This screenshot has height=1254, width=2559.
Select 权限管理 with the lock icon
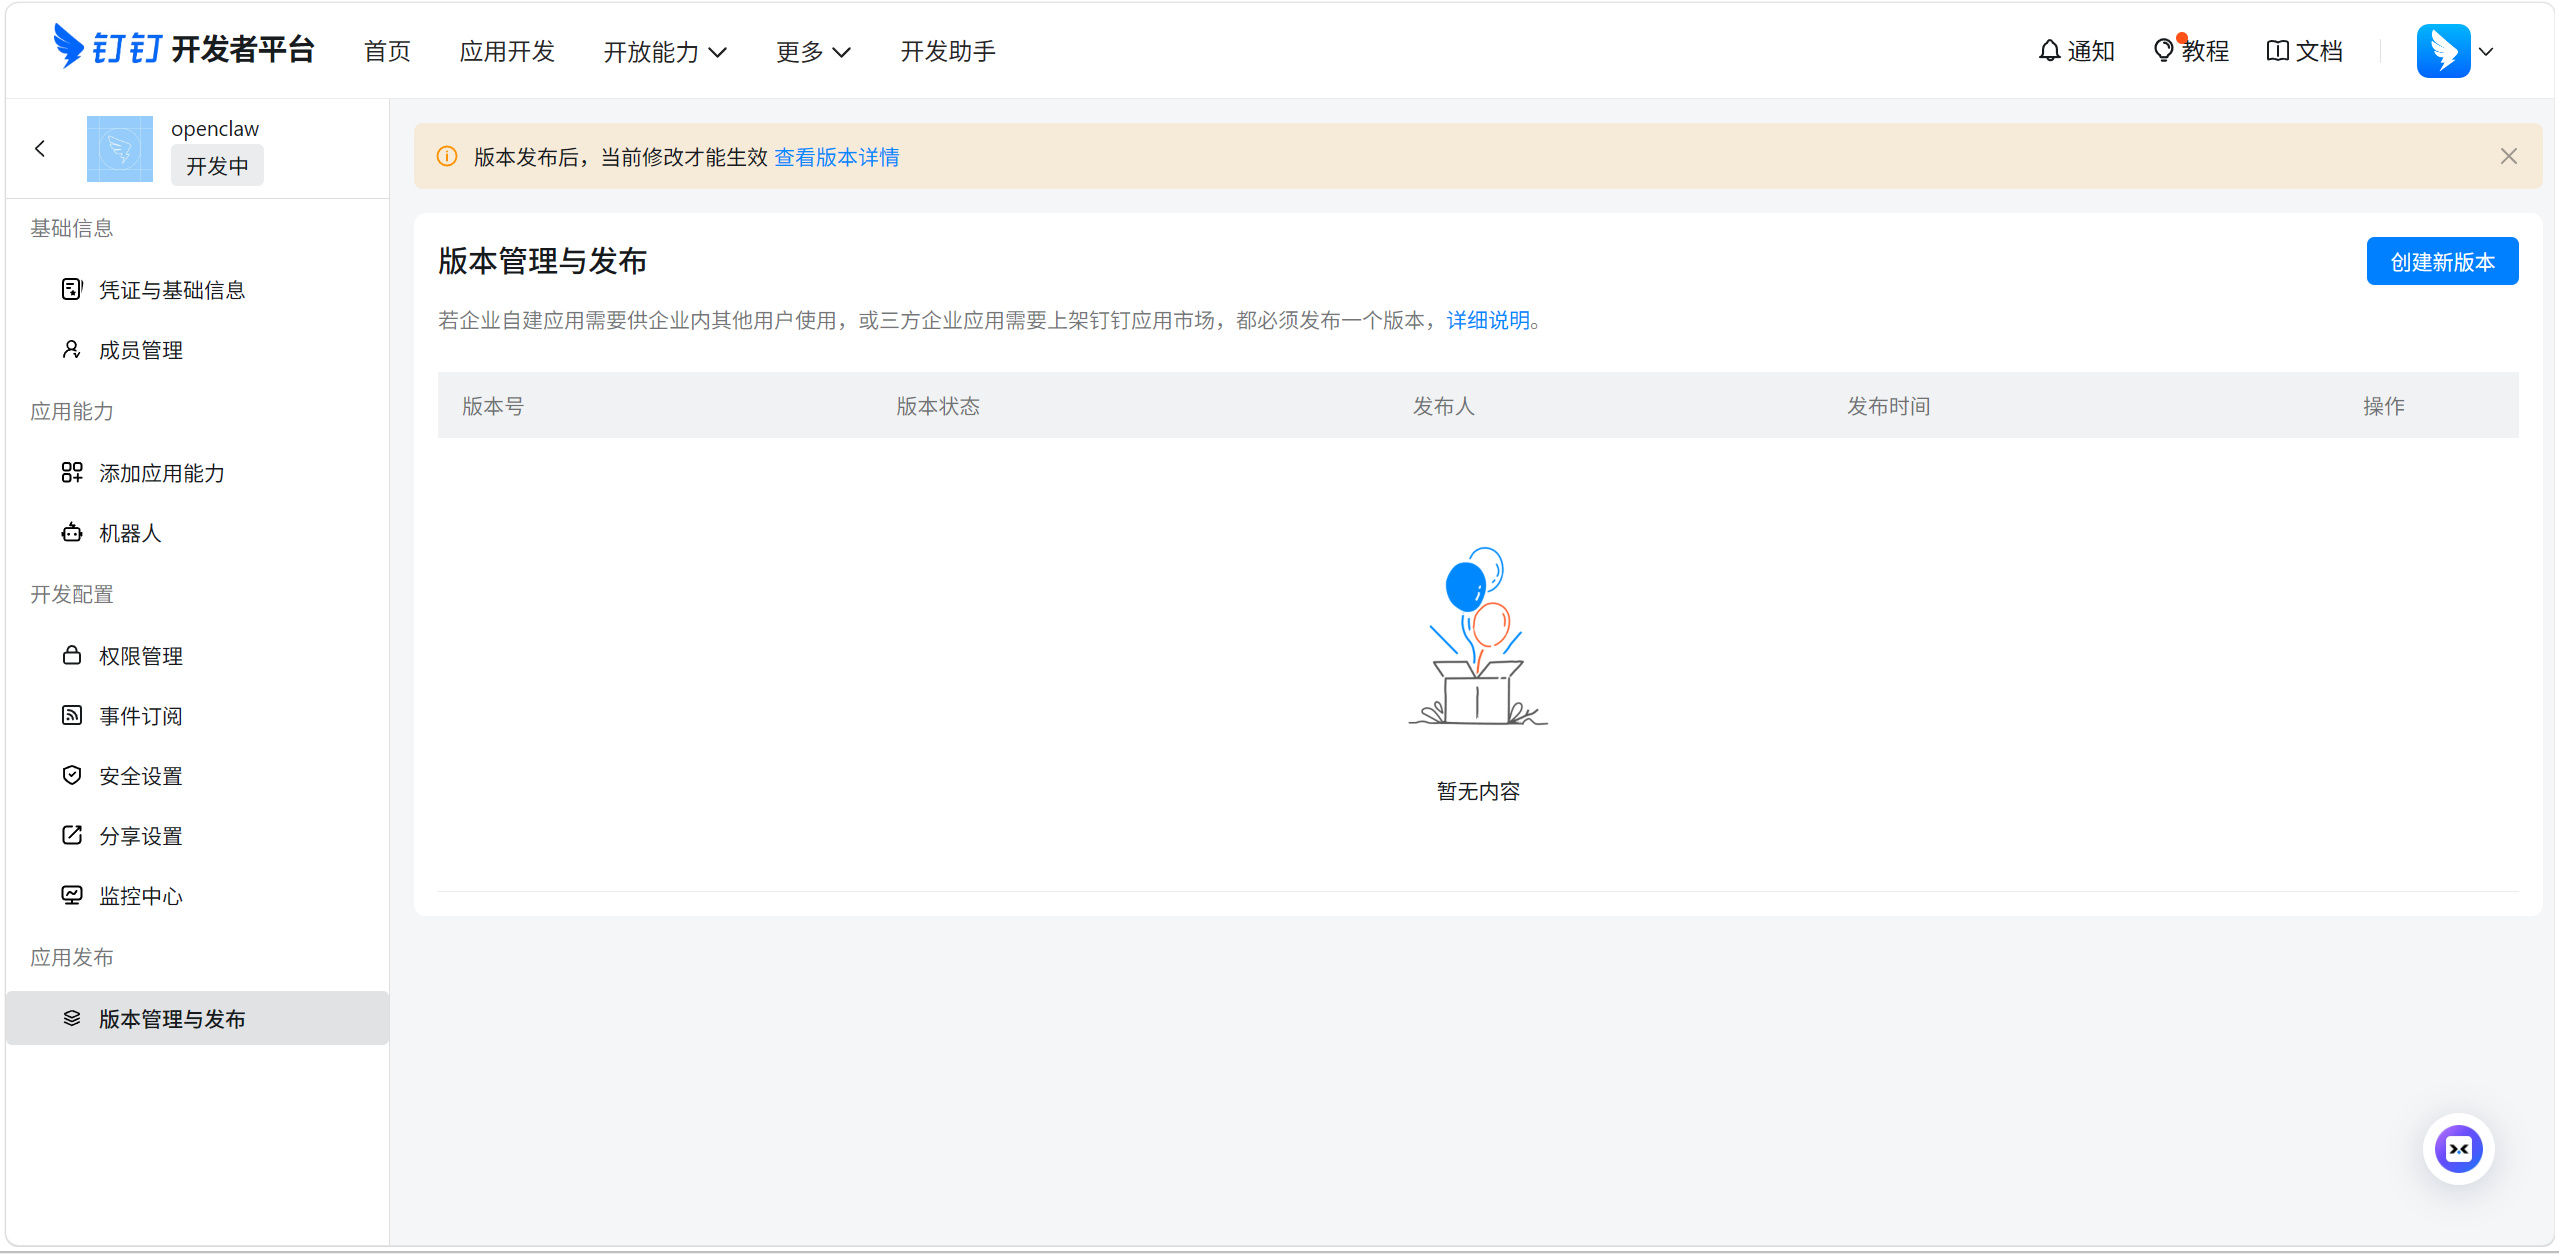140,656
